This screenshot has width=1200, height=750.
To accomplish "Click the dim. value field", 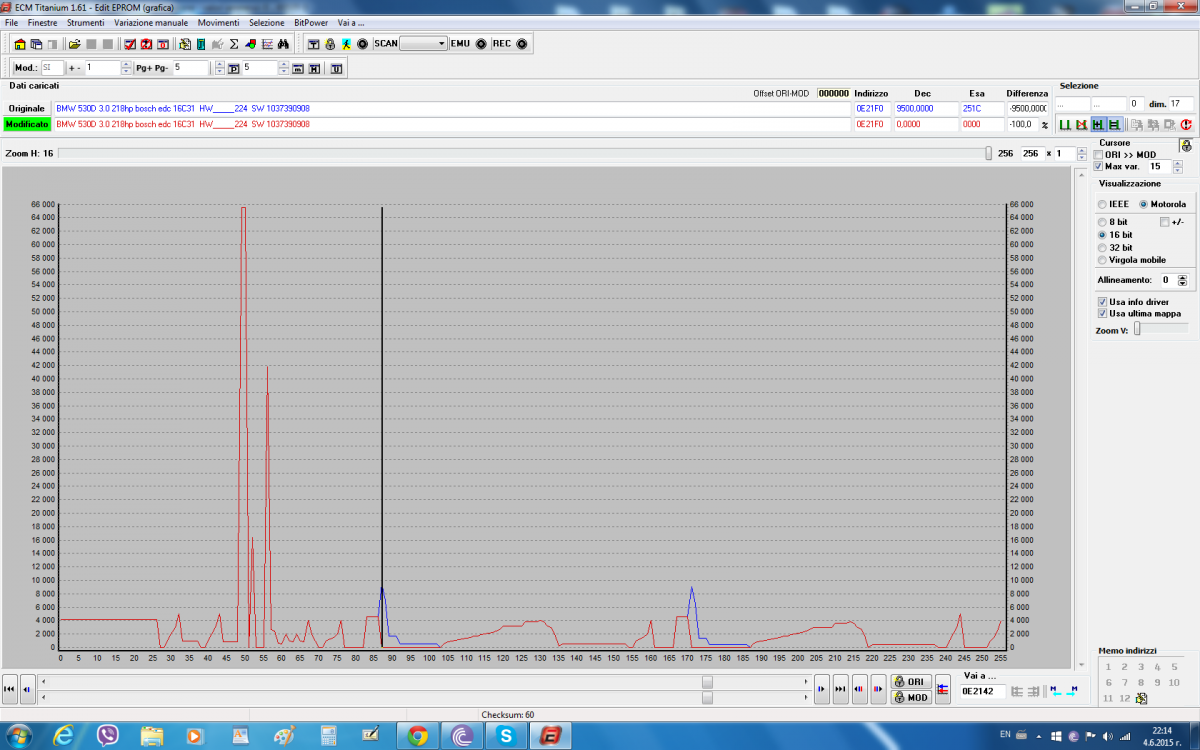I will tap(1181, 104).
